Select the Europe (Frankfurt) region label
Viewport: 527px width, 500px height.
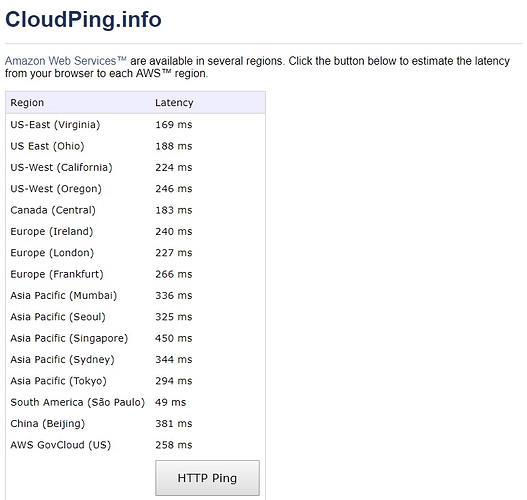[57, 274]
